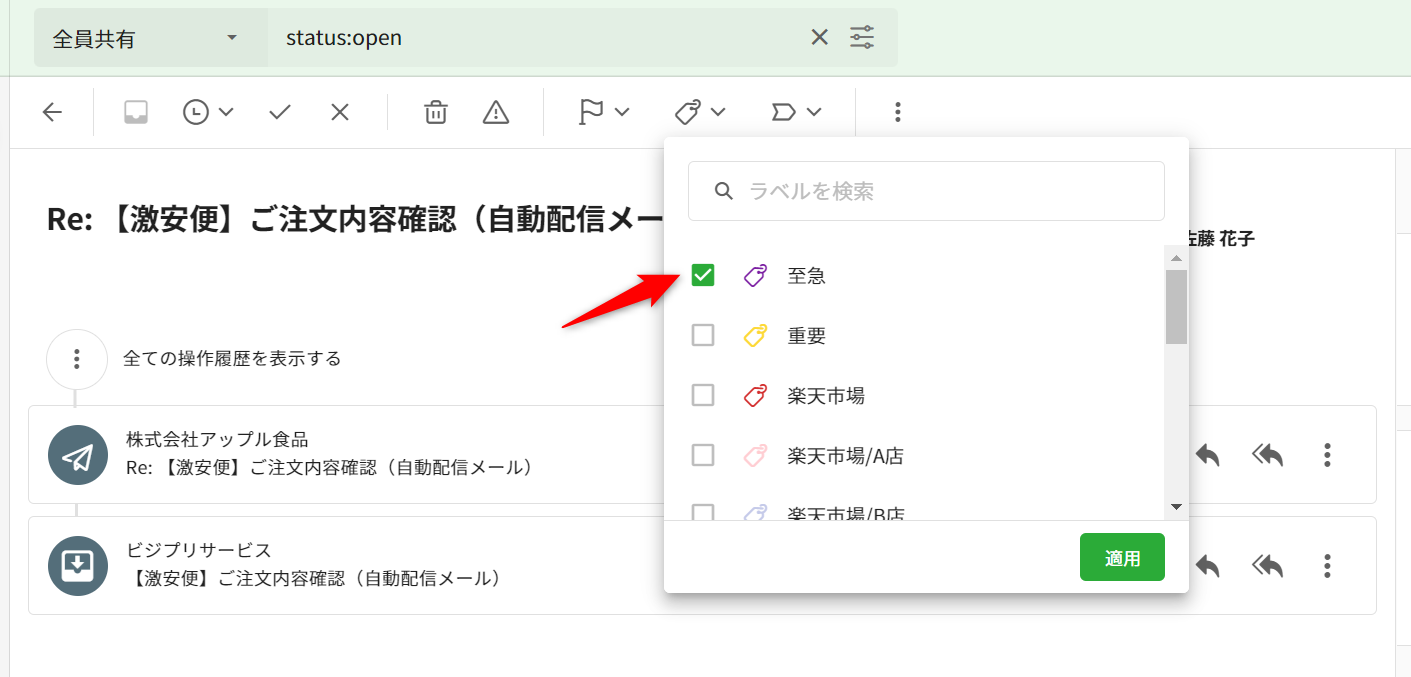Reply all to 株式会社アップル食品 message
This screenshot has width=1411, height=677.
1267,455
